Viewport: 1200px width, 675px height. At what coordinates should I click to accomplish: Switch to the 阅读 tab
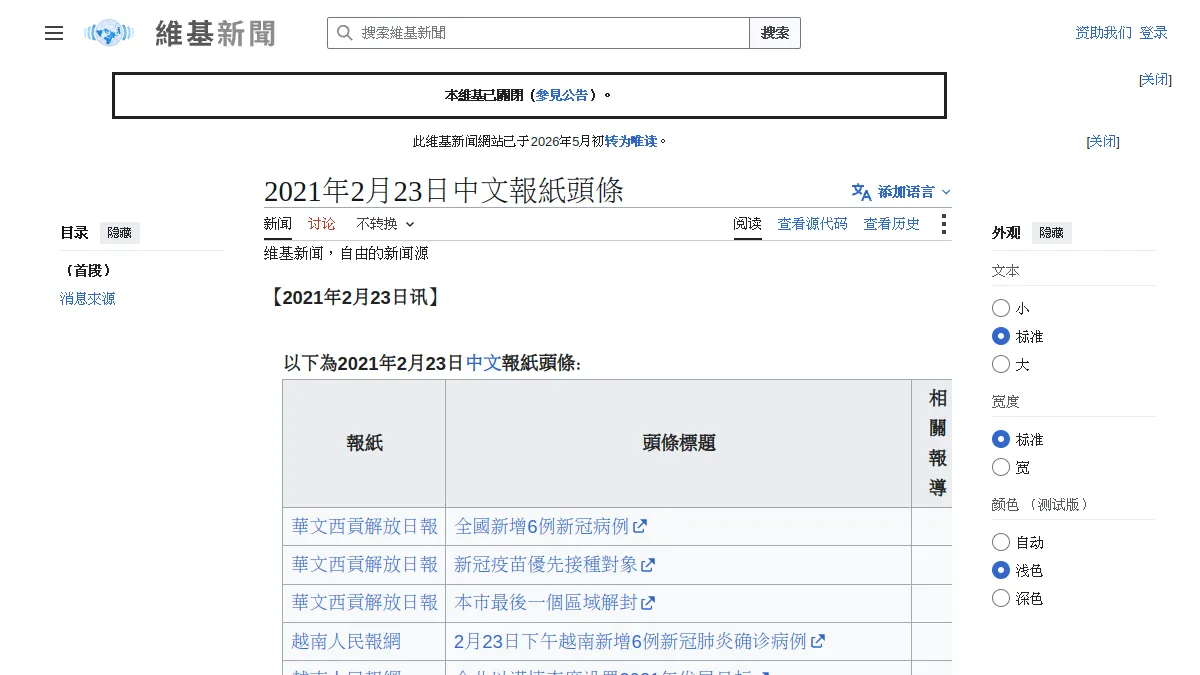747,224
